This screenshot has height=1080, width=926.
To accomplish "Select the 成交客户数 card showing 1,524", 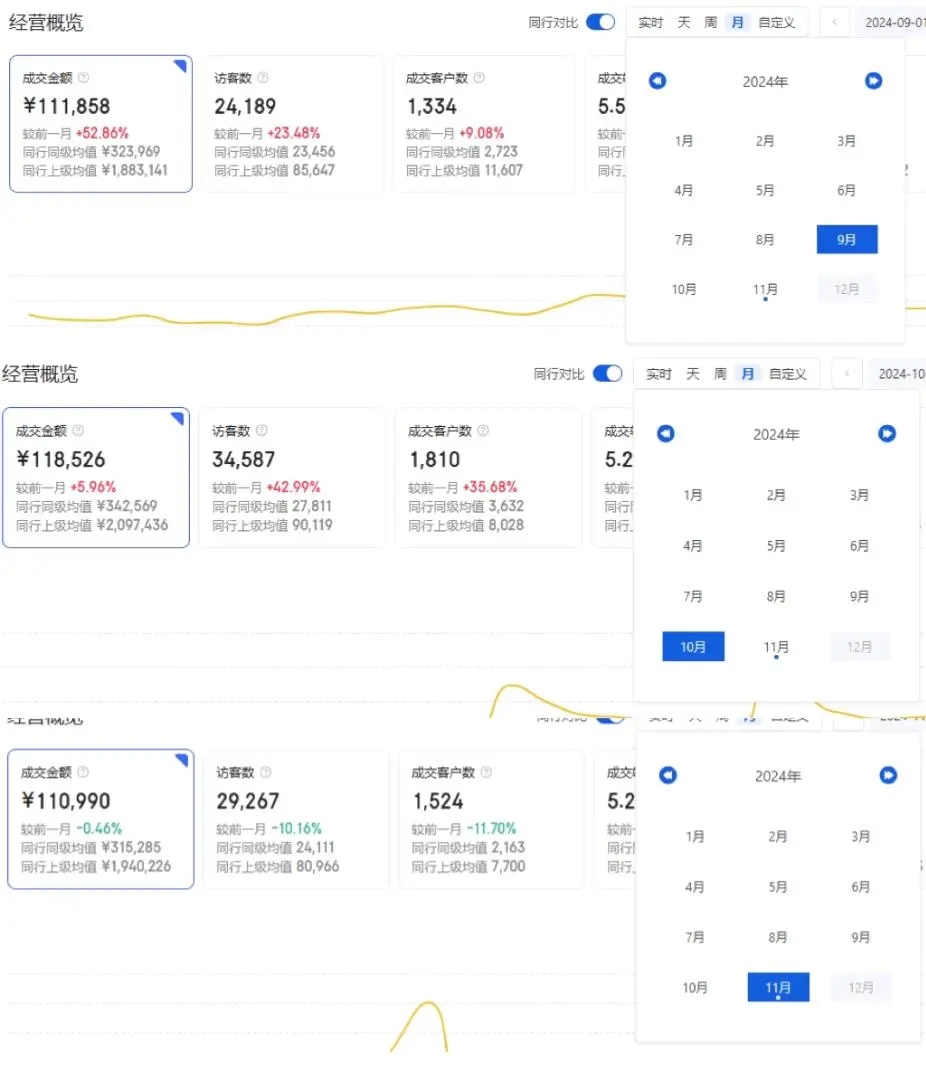I will tap(491, 819).
